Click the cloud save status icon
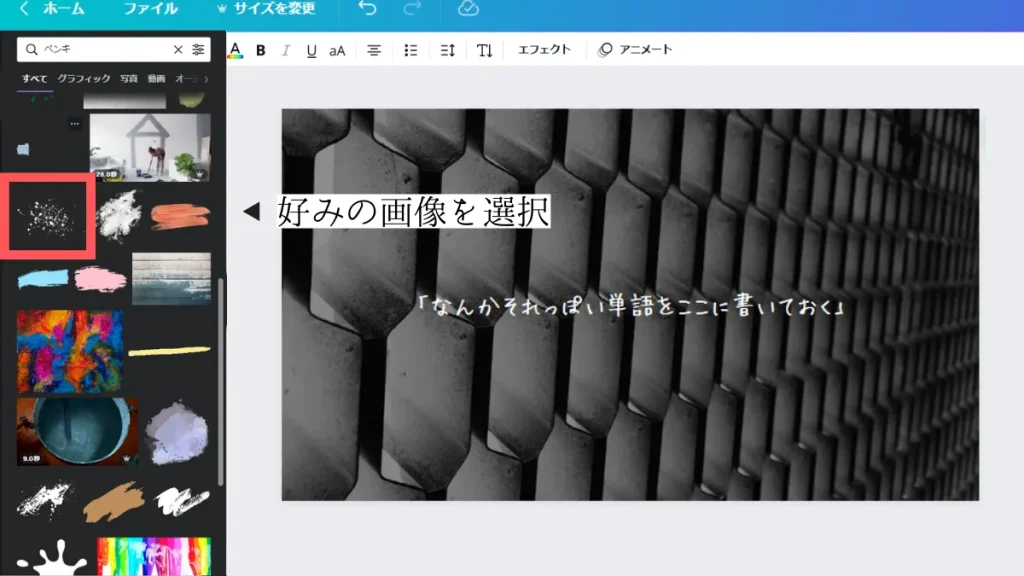Screen dimensions: 1024x576 click(468, 8)
